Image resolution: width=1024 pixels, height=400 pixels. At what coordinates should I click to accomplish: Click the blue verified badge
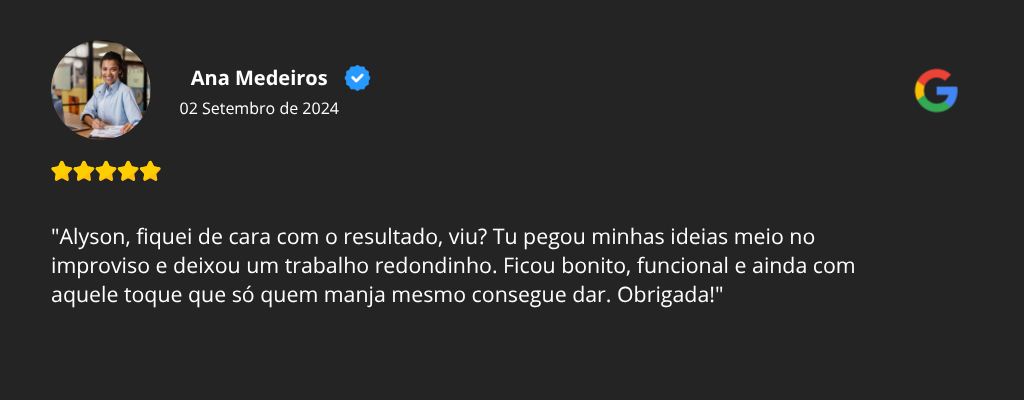coord(357,78)
